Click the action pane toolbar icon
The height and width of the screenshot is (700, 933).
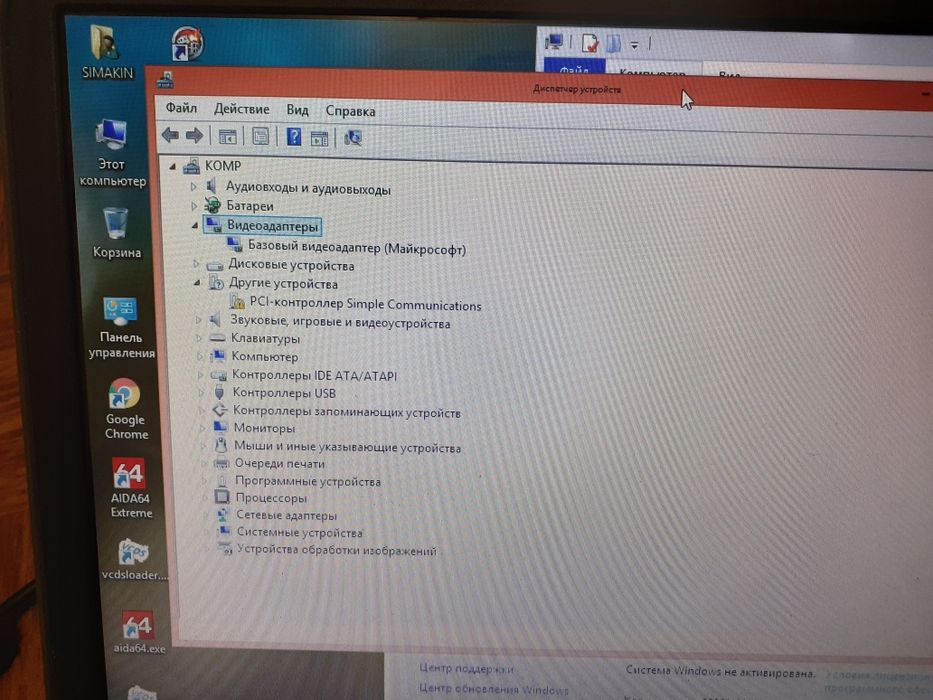coord(320,138)
